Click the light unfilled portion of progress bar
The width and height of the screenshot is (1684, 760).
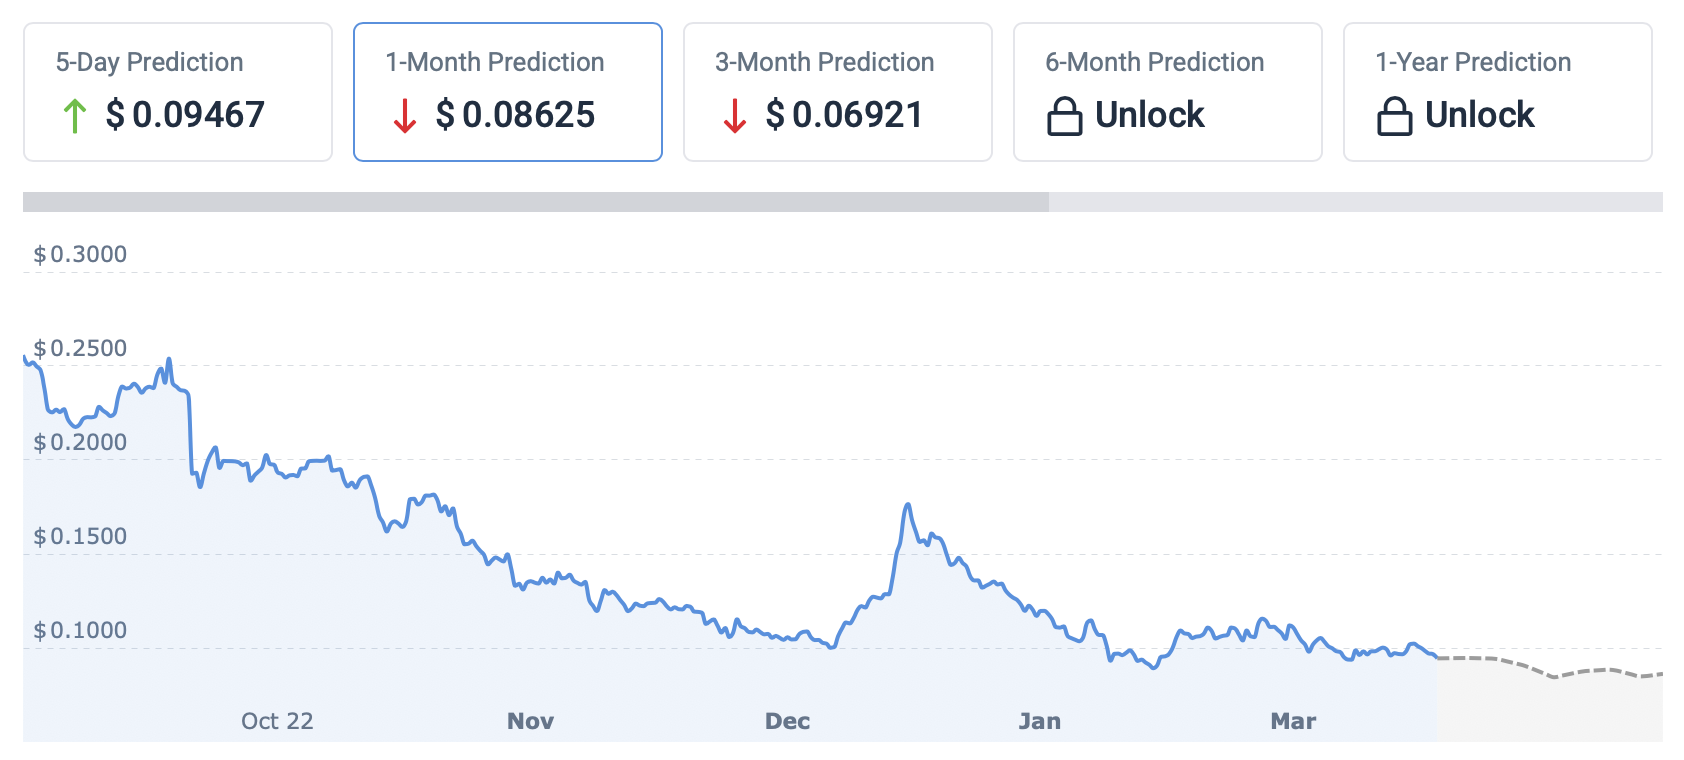pyautogui.click(x=1355, y=202)
